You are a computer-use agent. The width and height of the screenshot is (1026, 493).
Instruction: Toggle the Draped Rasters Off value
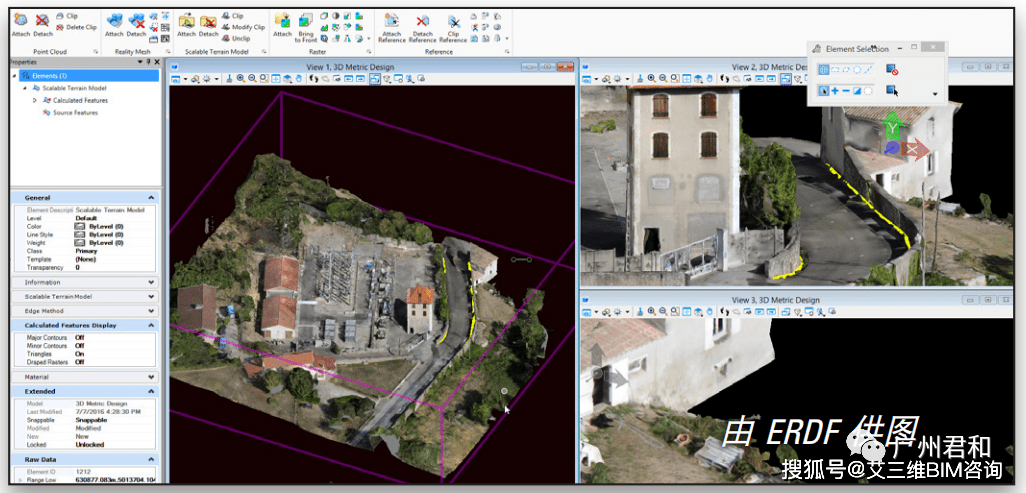pos(79,362)
